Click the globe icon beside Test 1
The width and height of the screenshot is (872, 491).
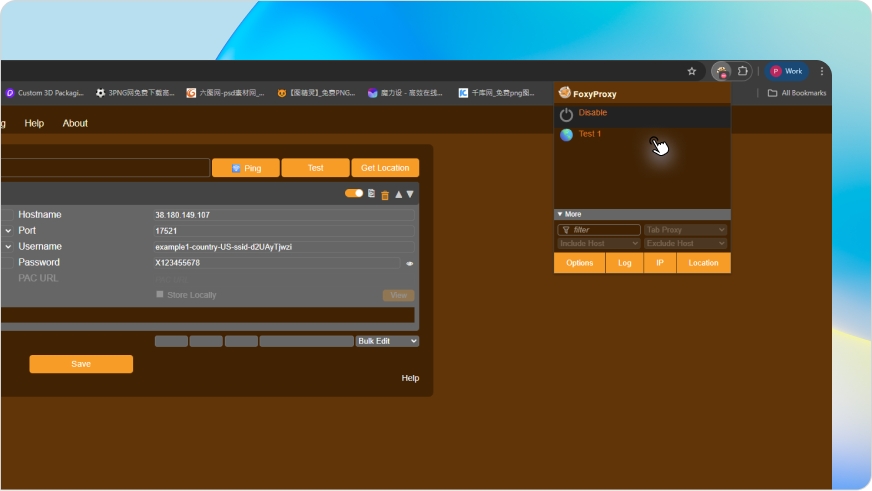click(x=566, y=135)
